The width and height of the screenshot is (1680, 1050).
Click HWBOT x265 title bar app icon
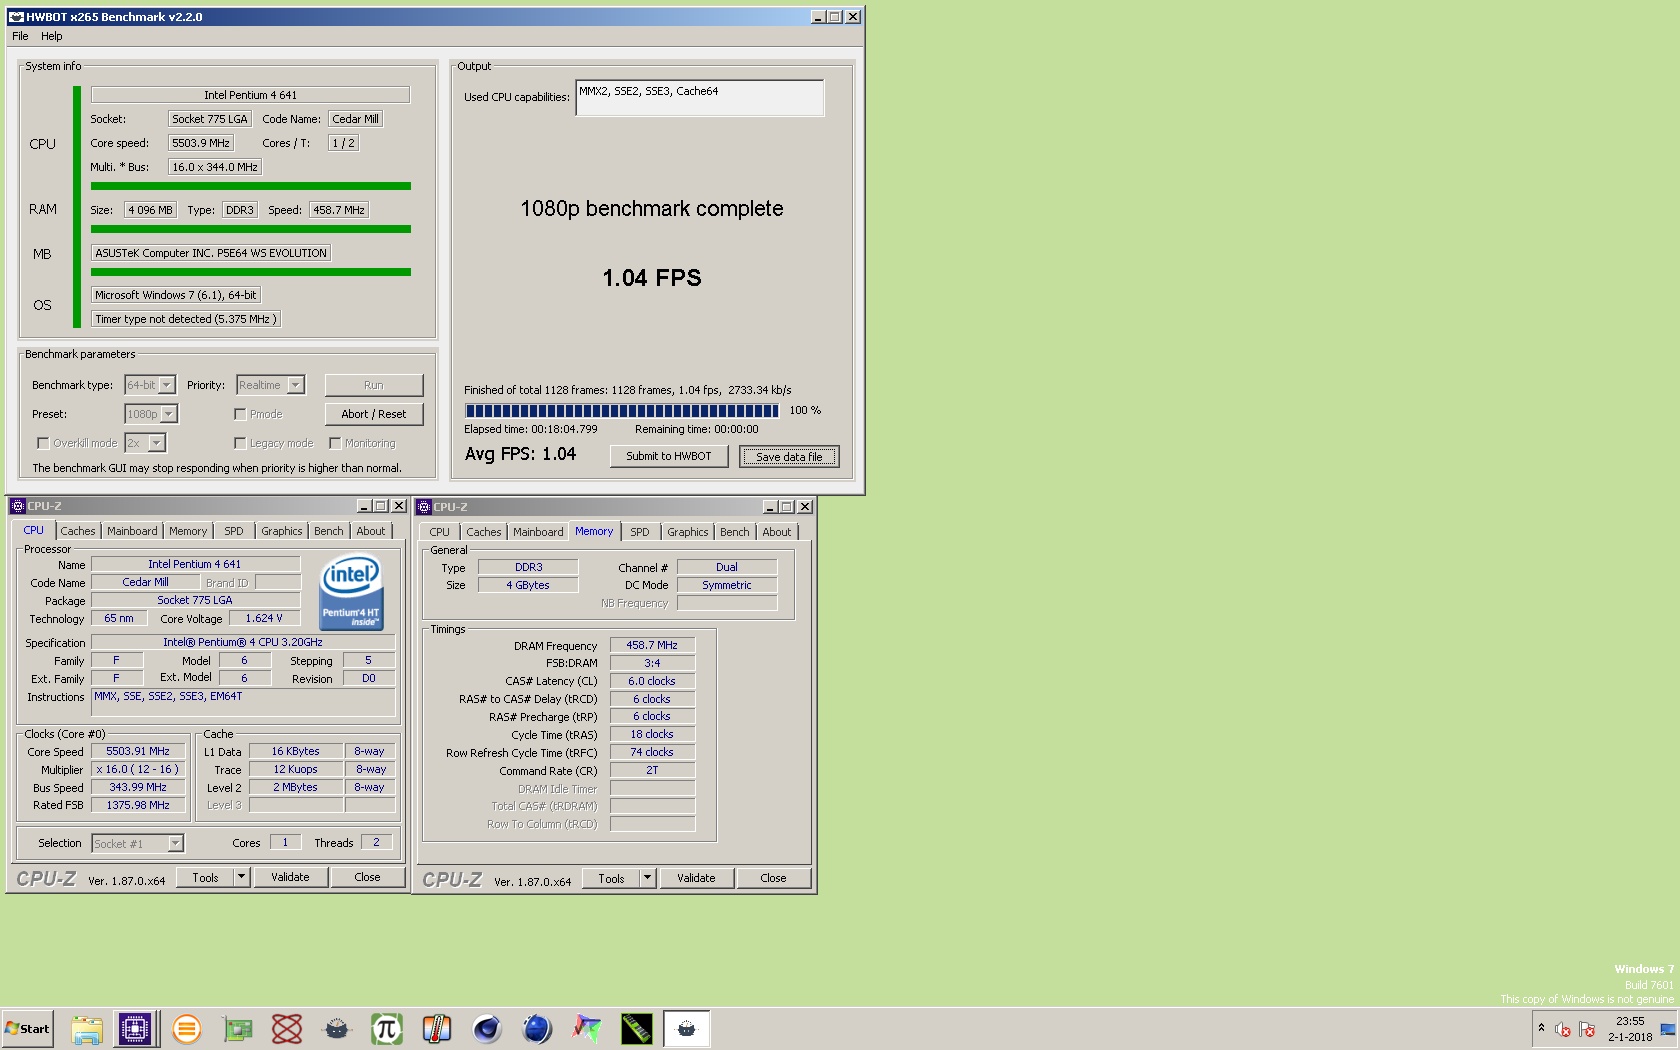(16, 16)
